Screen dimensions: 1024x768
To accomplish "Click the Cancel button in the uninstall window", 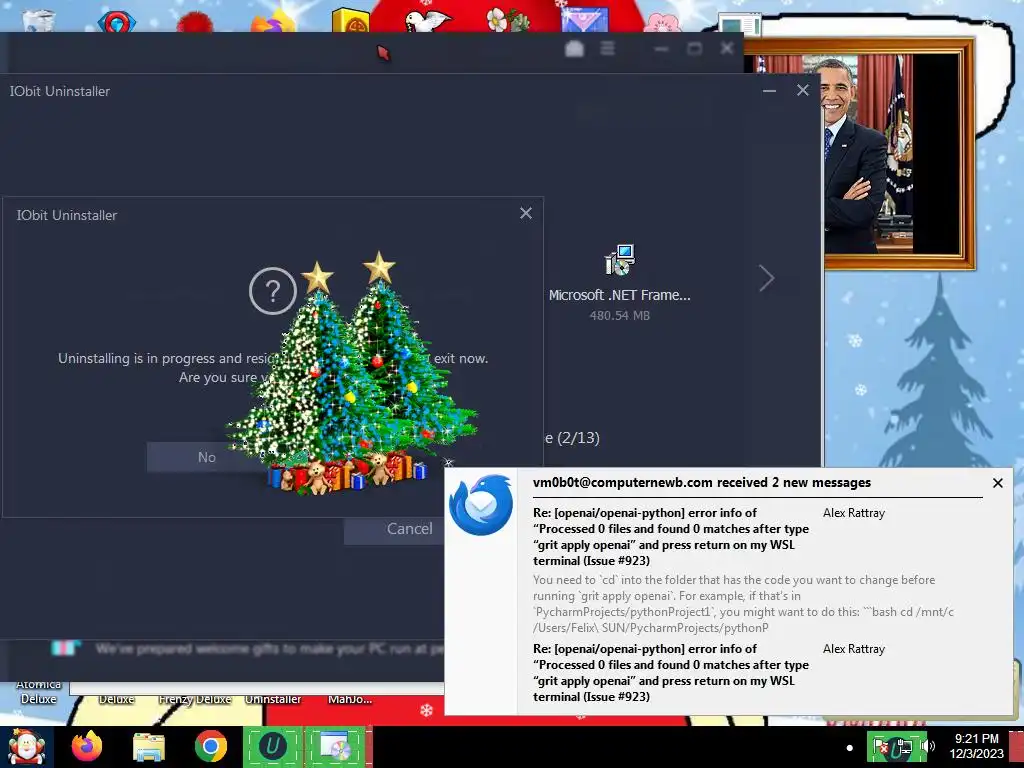I will pos(409,529).
